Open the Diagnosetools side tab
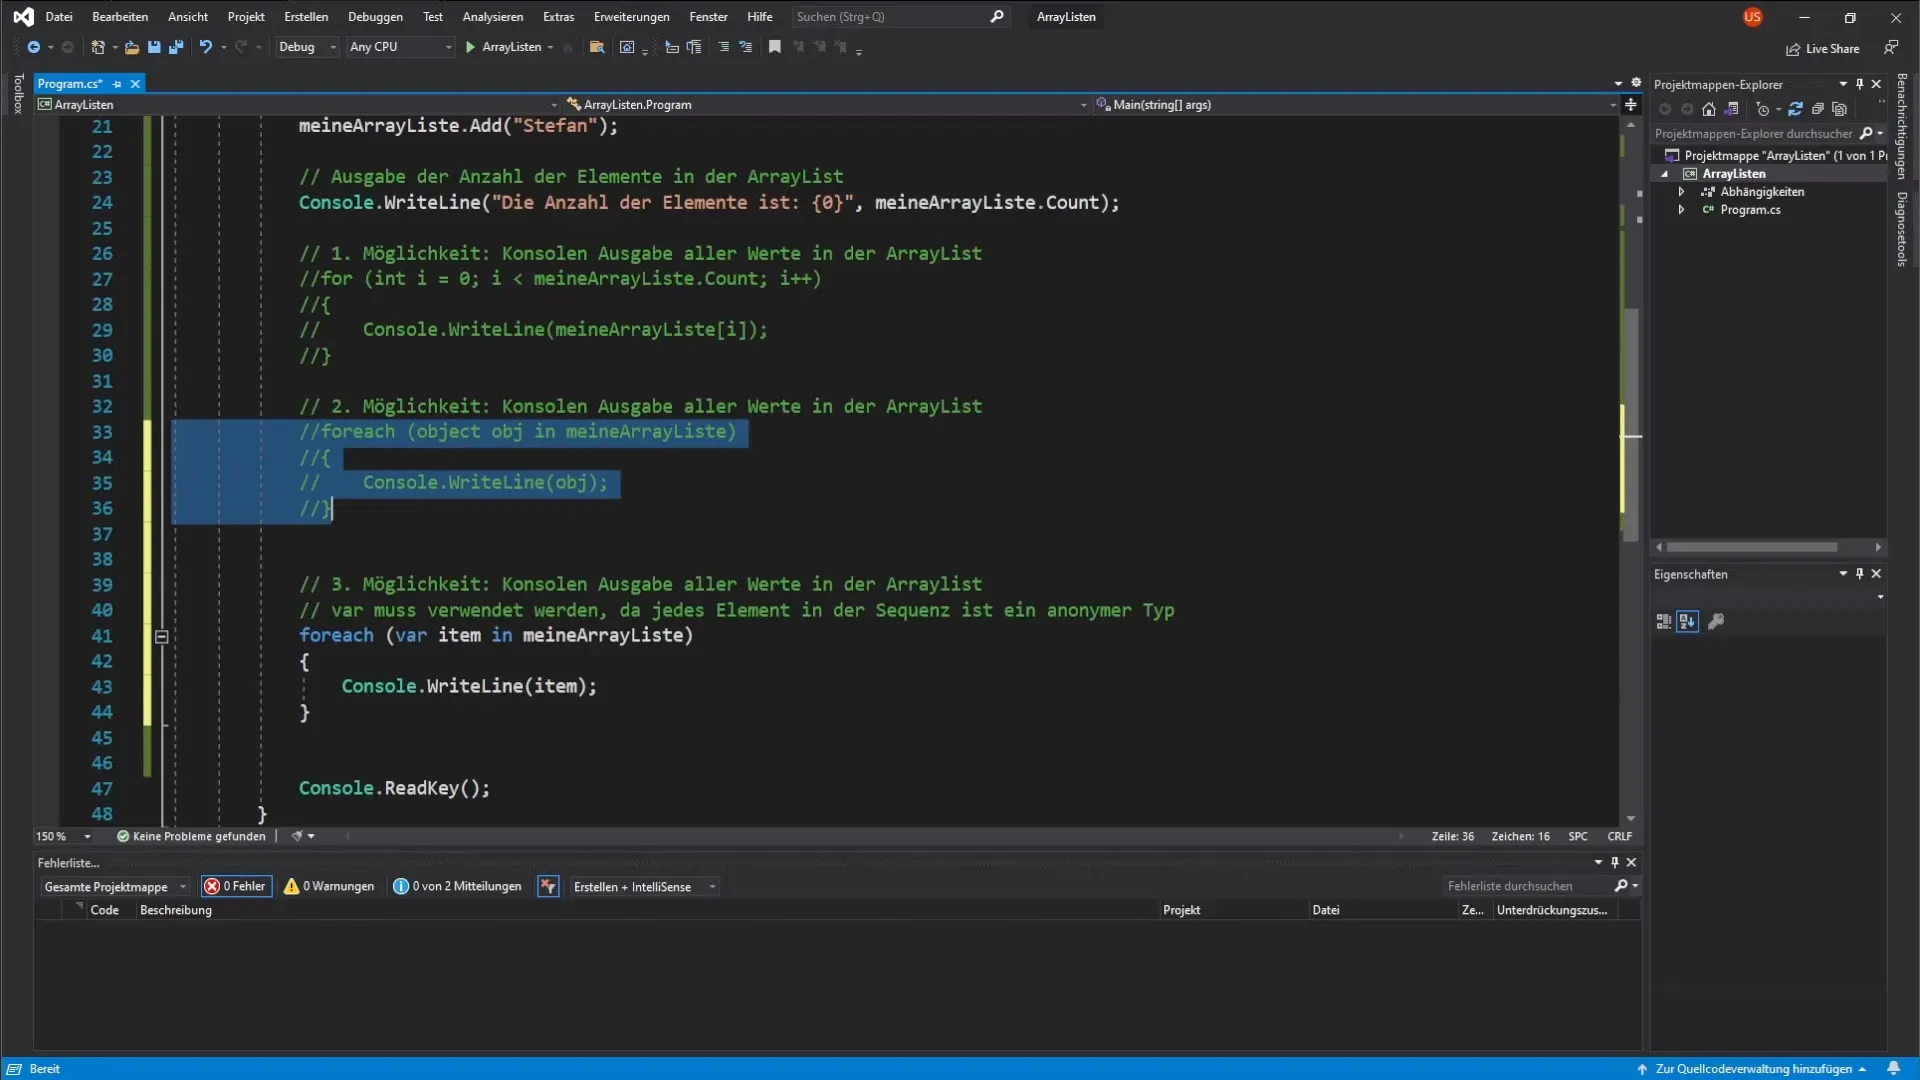Screen dimensions: 1920x1080 point(1902,229)
